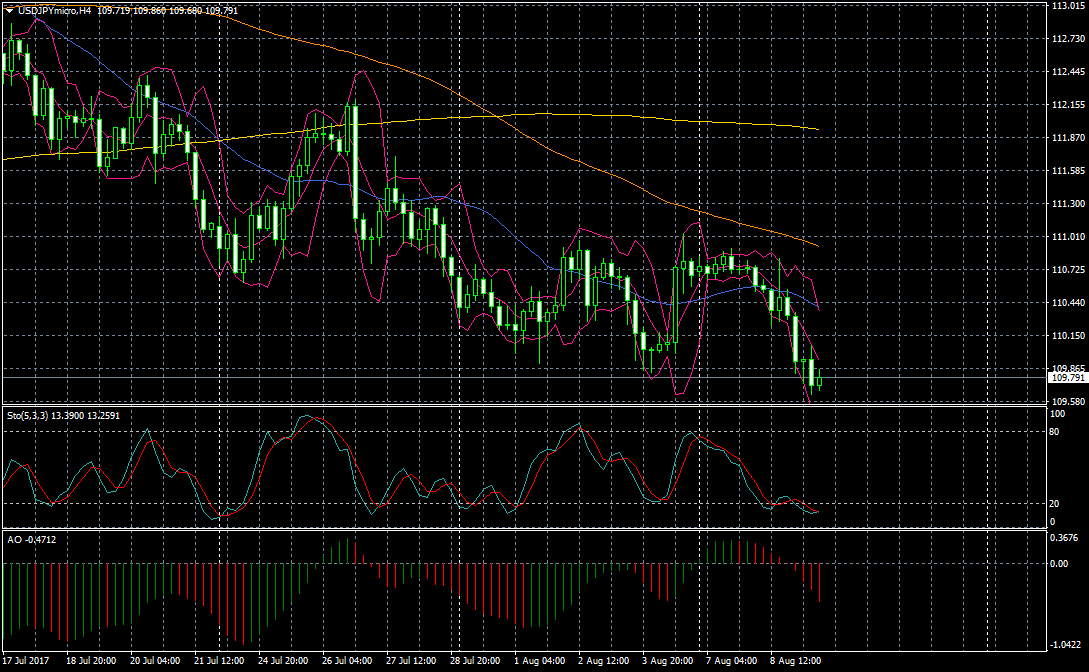This screenshot has width=1089, height=672.
Task: Select the 17 Jul 2017 date label
Action: coord(25,661)
